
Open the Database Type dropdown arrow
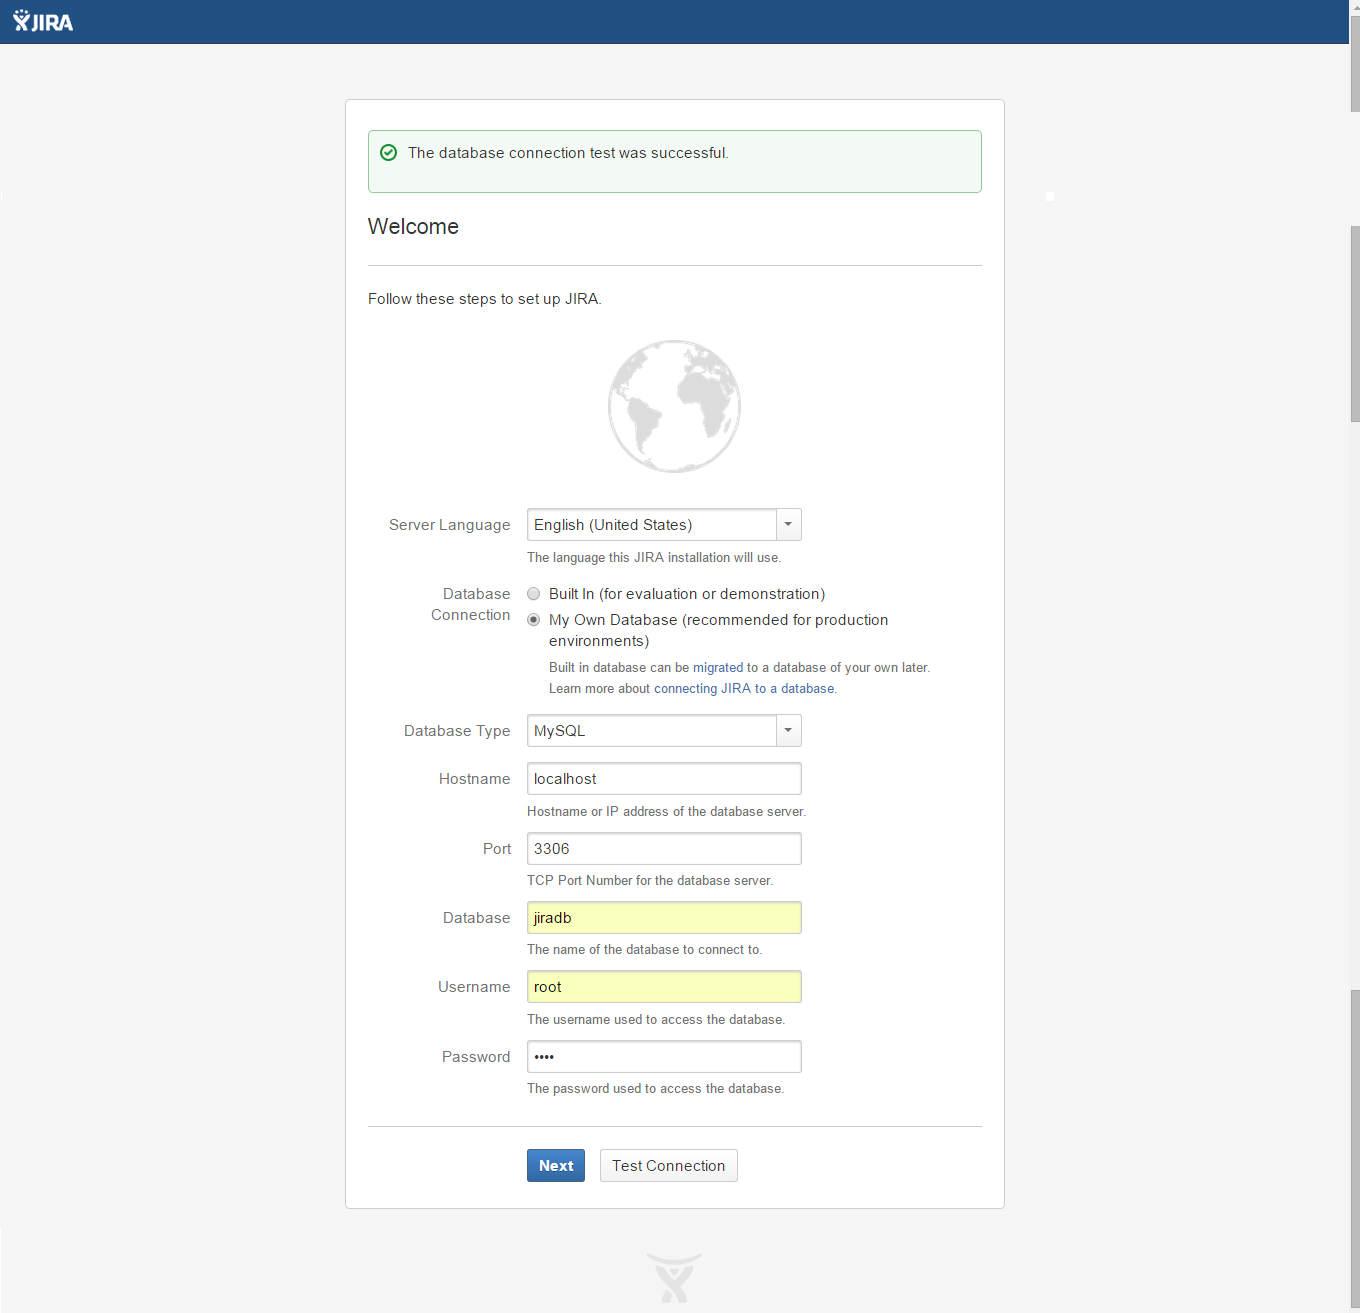click(x=789, y=731)
